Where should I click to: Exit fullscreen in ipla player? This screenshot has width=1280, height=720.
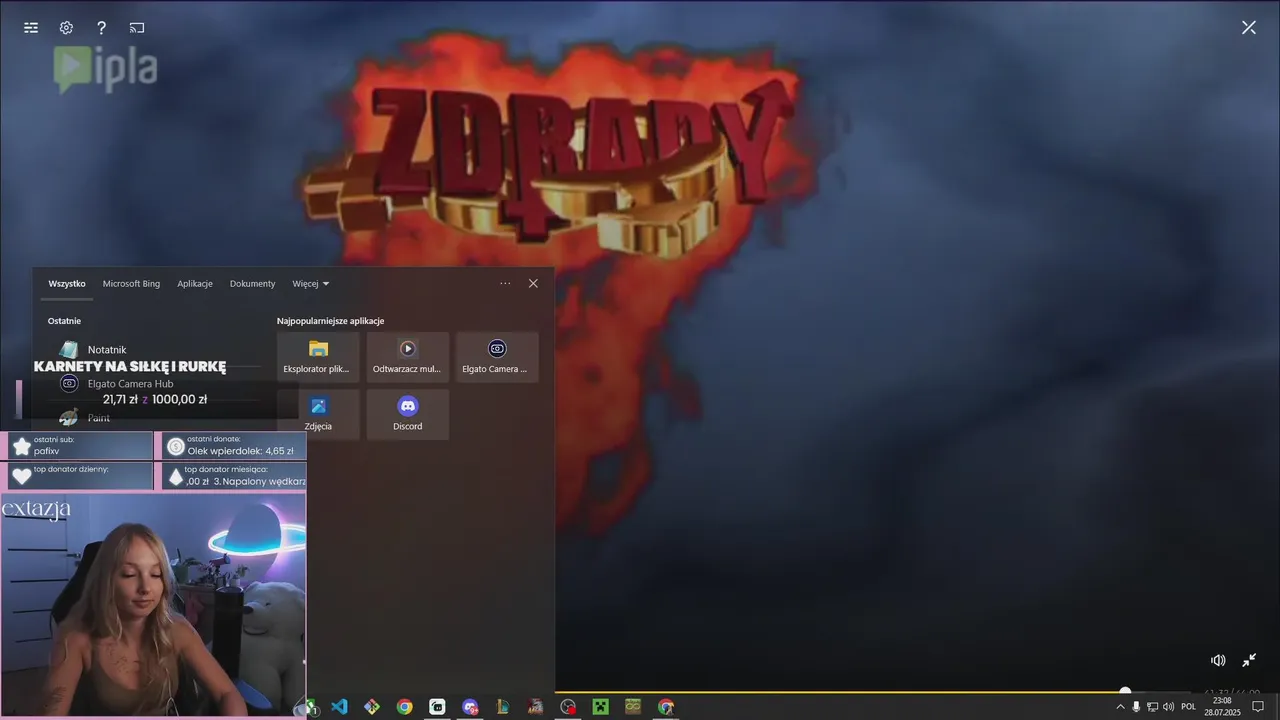[1249, 660]
